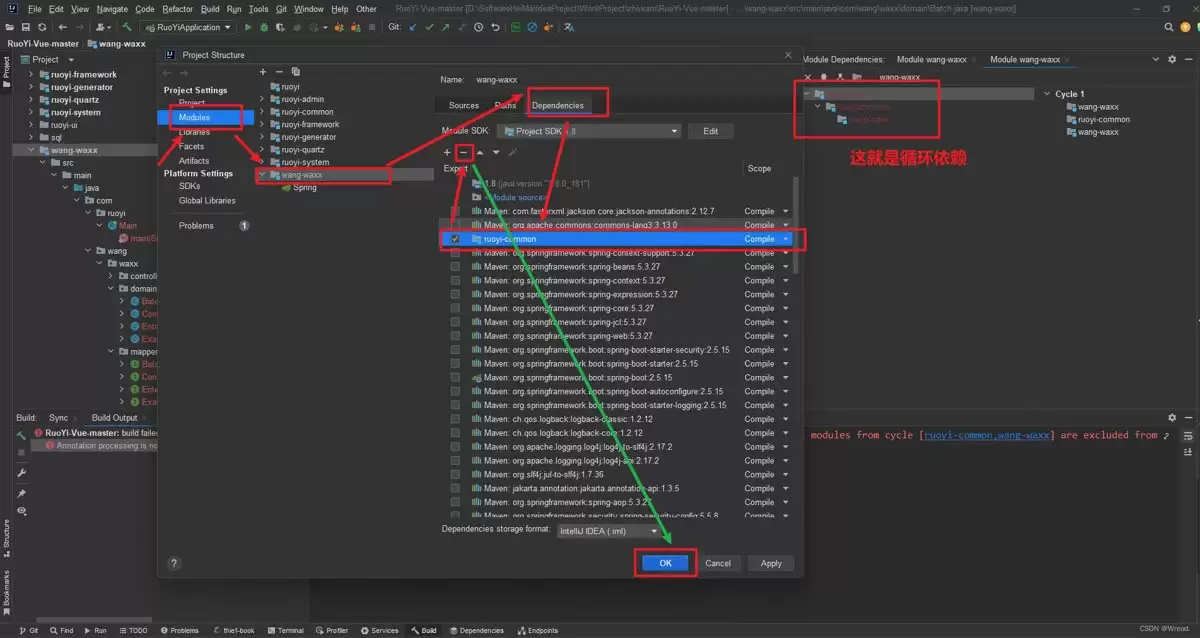
Task: Check export for spring-context:5.3.27
Action: point(455,281)
